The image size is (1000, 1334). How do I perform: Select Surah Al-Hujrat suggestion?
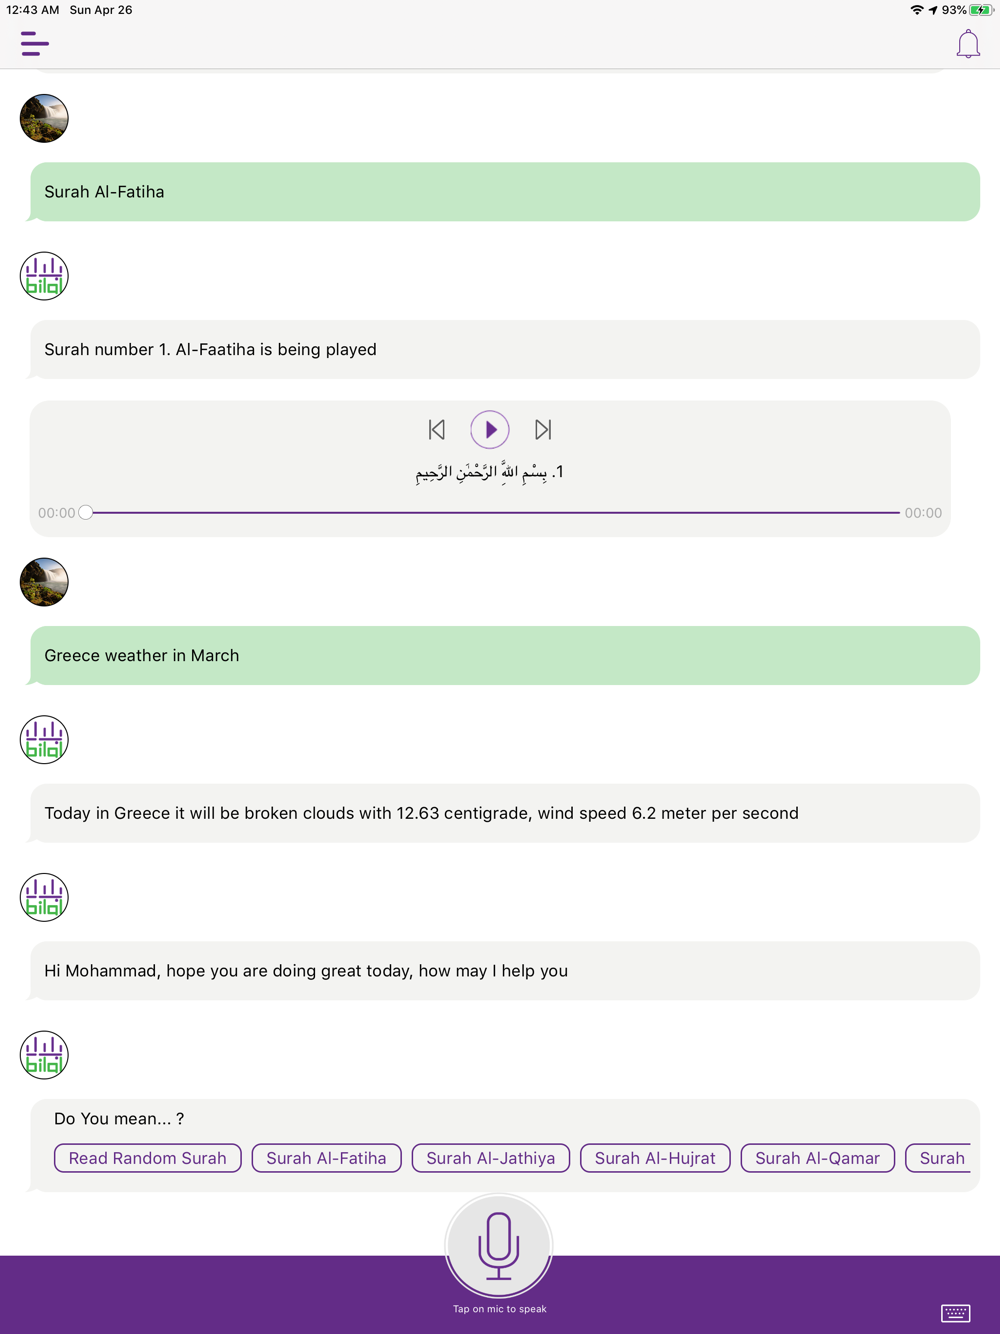pos(655,1158)
